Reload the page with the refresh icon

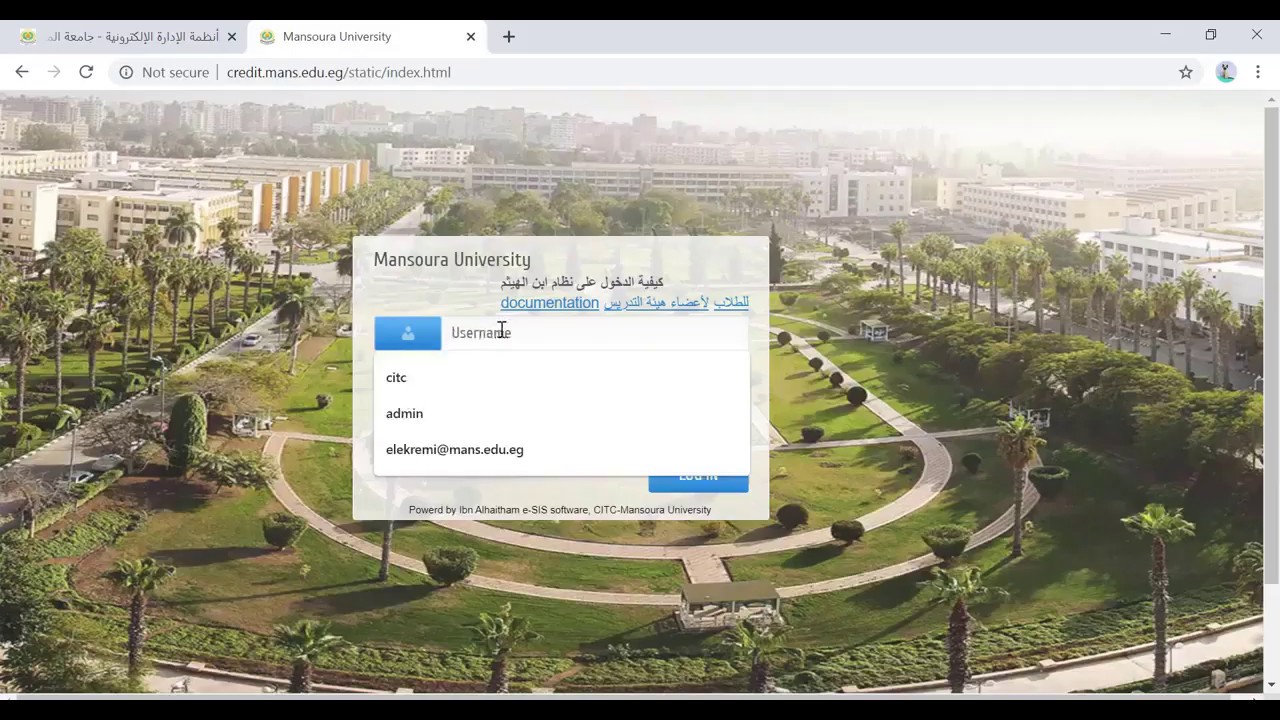pyautogui.click(x=86, y=72)
